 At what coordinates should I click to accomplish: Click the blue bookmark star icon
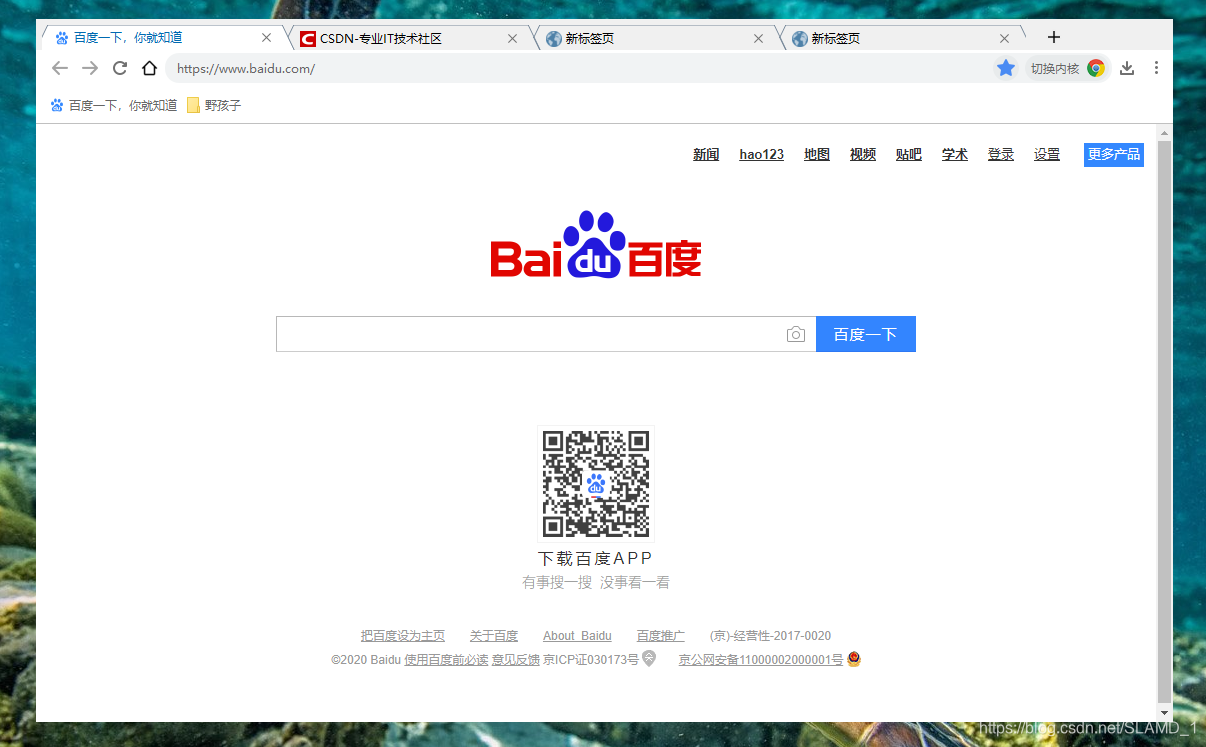pyautogui.click(x=1006, y=68)
